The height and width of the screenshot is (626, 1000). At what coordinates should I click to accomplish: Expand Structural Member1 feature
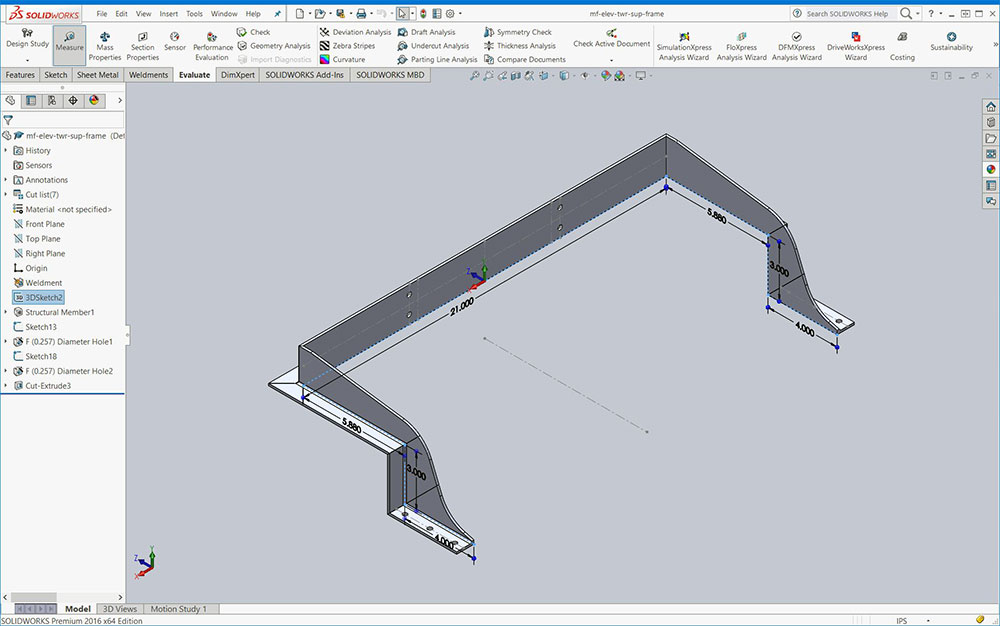[x=6, y=312]
